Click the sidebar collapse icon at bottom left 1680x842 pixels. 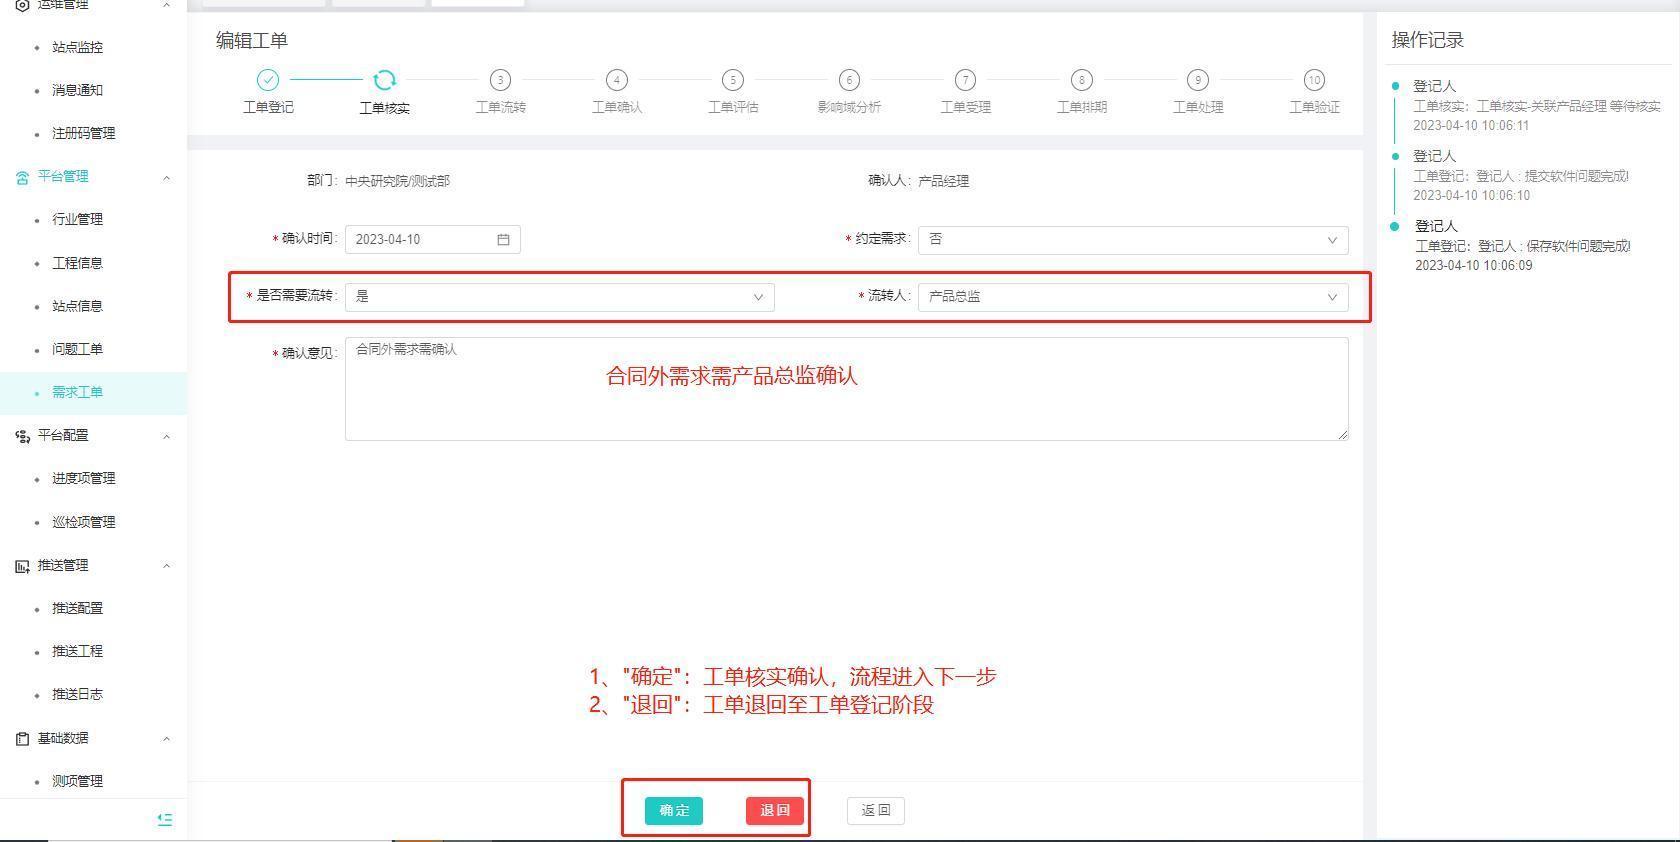click(x=165, y=819)
